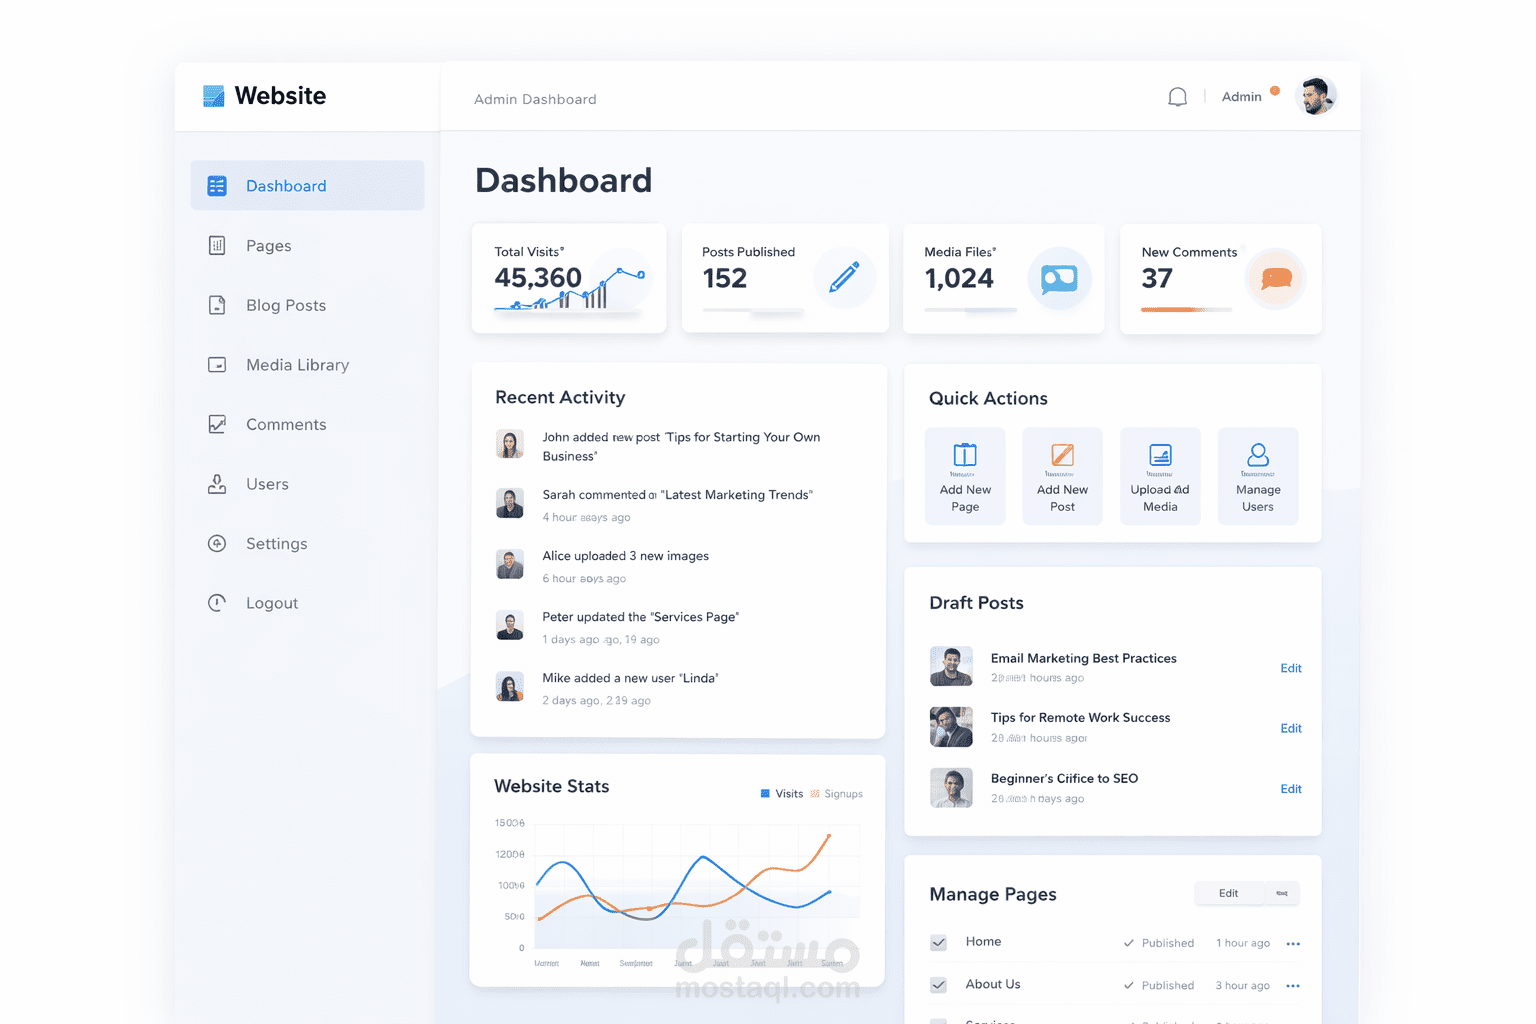Open the Admin profile avatar
This screenshot has width=1536, height=1024.
1316,96
